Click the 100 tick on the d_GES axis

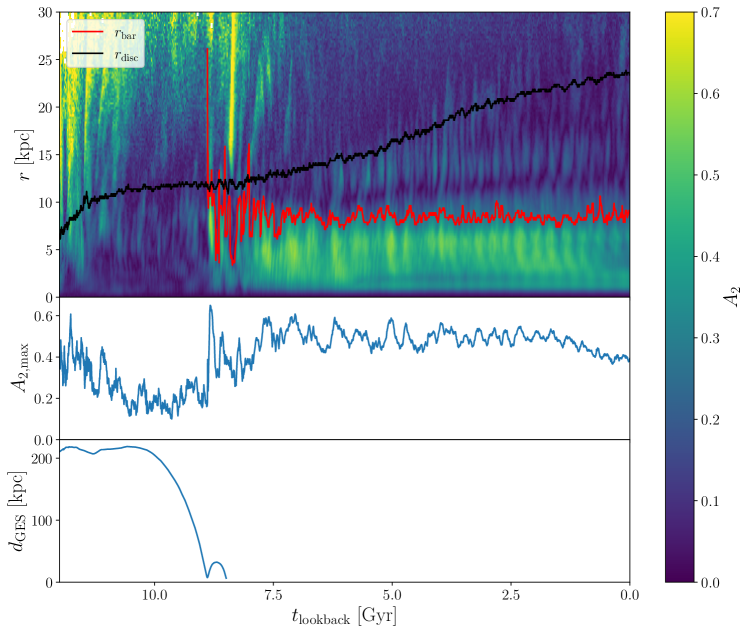click(x=42, y=520)
